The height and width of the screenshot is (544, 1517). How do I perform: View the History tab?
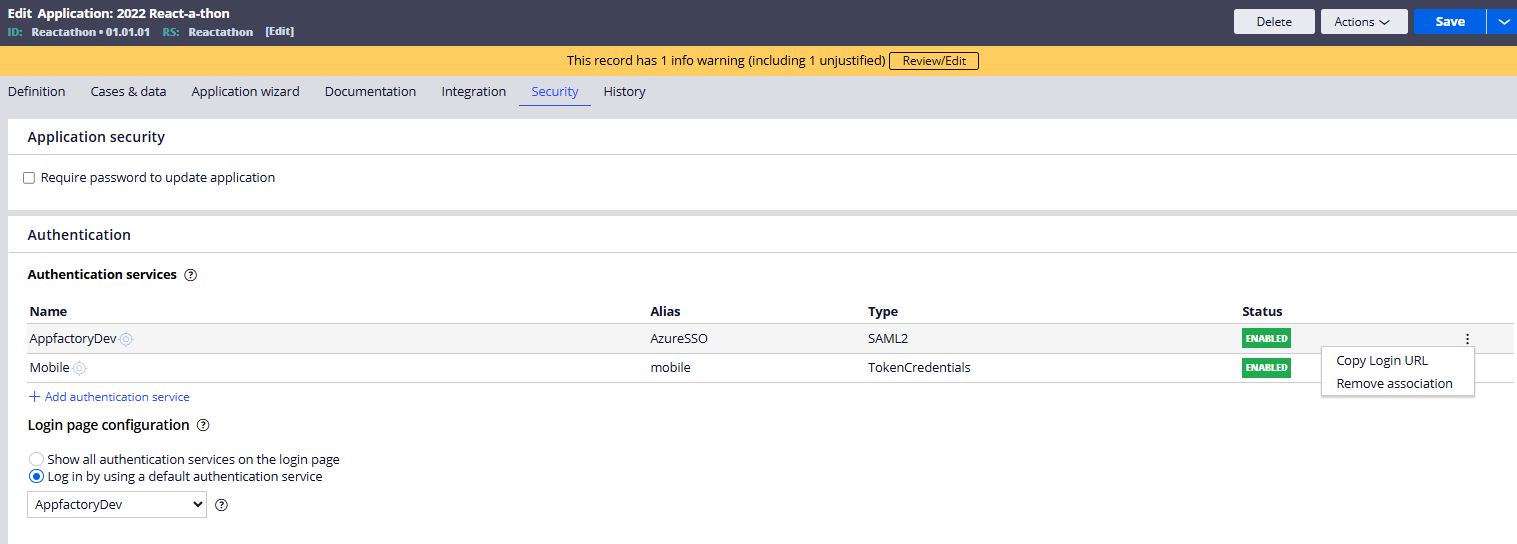tap(624, 91)
